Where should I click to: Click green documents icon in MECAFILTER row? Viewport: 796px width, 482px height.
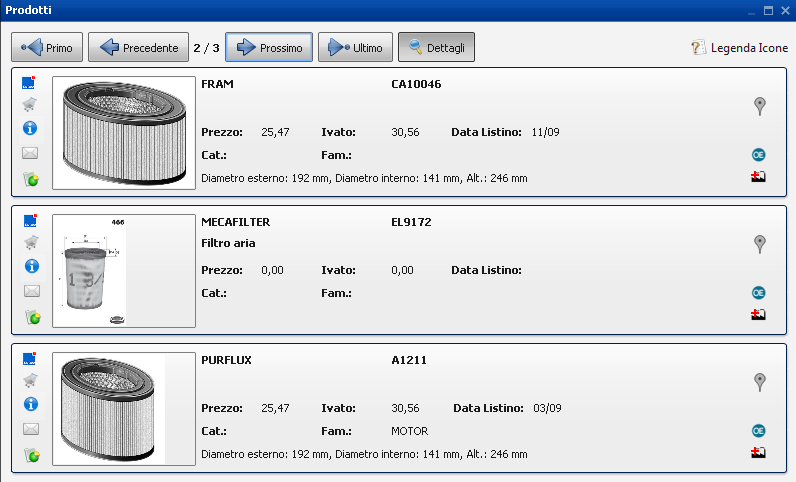[x=33, y=317]
